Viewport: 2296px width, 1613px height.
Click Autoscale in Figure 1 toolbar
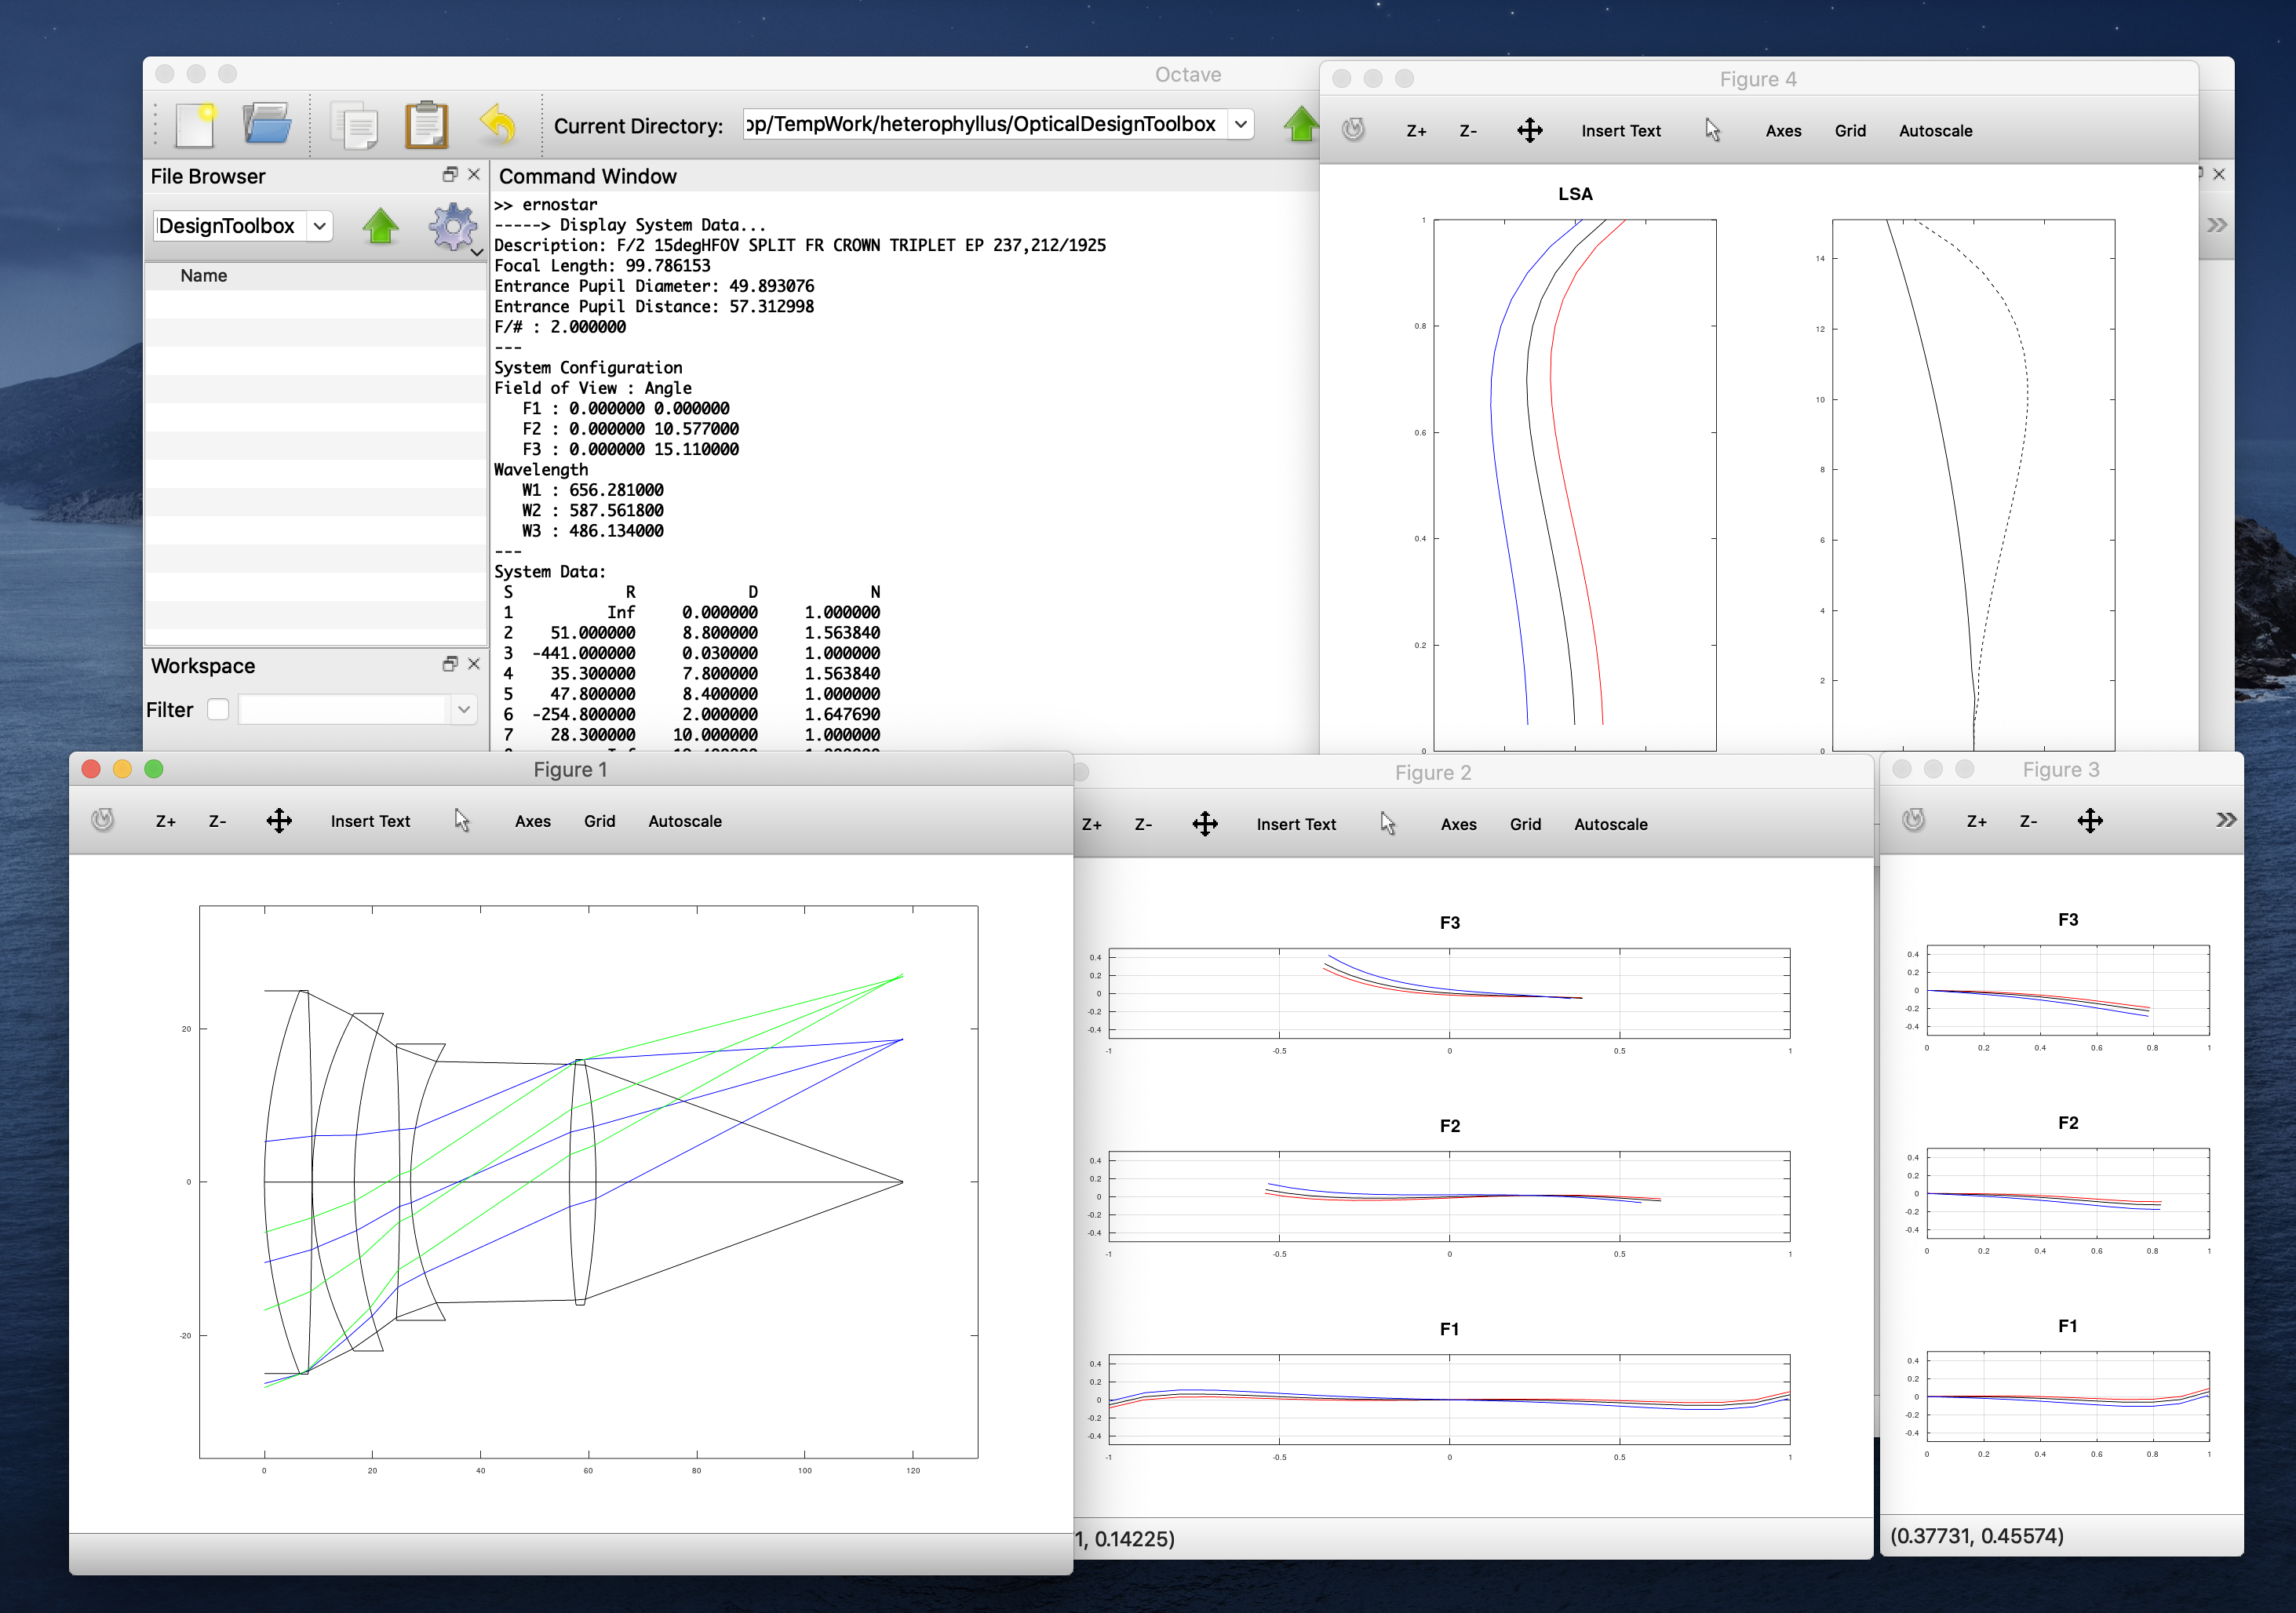pyautogui.click(x=684, y=821)
